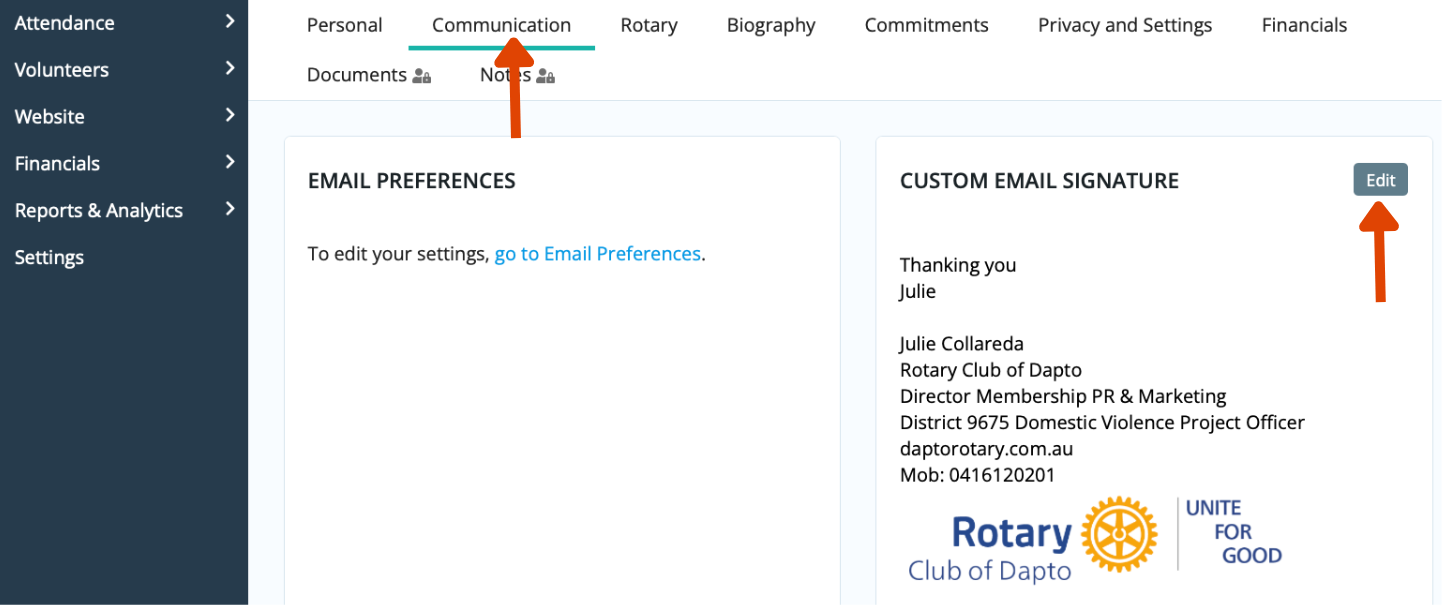
Task: Expand the Financials sidebar chevron
Action: pos(230,162)
